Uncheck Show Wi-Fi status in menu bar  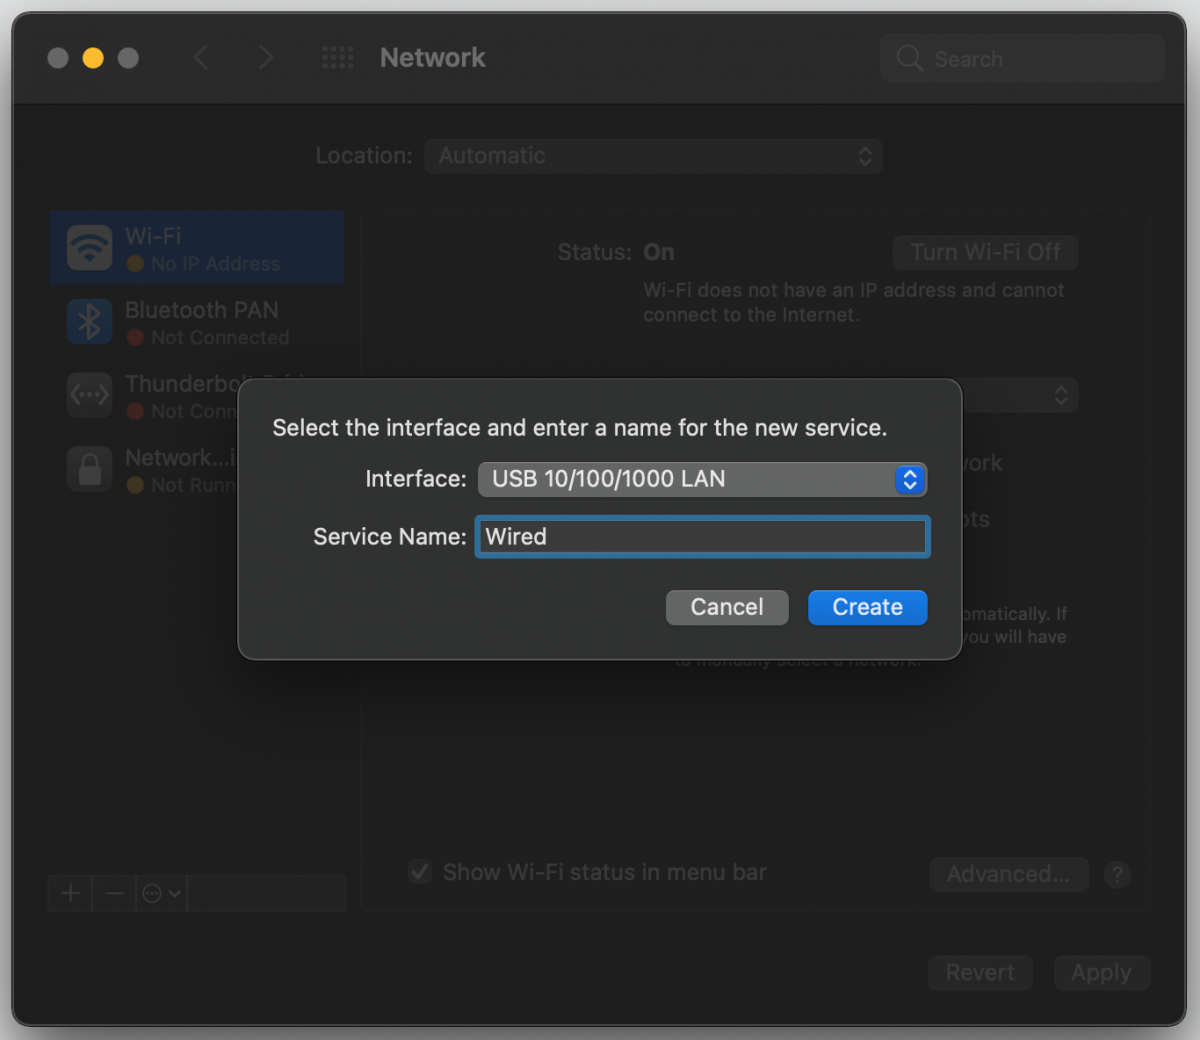point(419,871)
